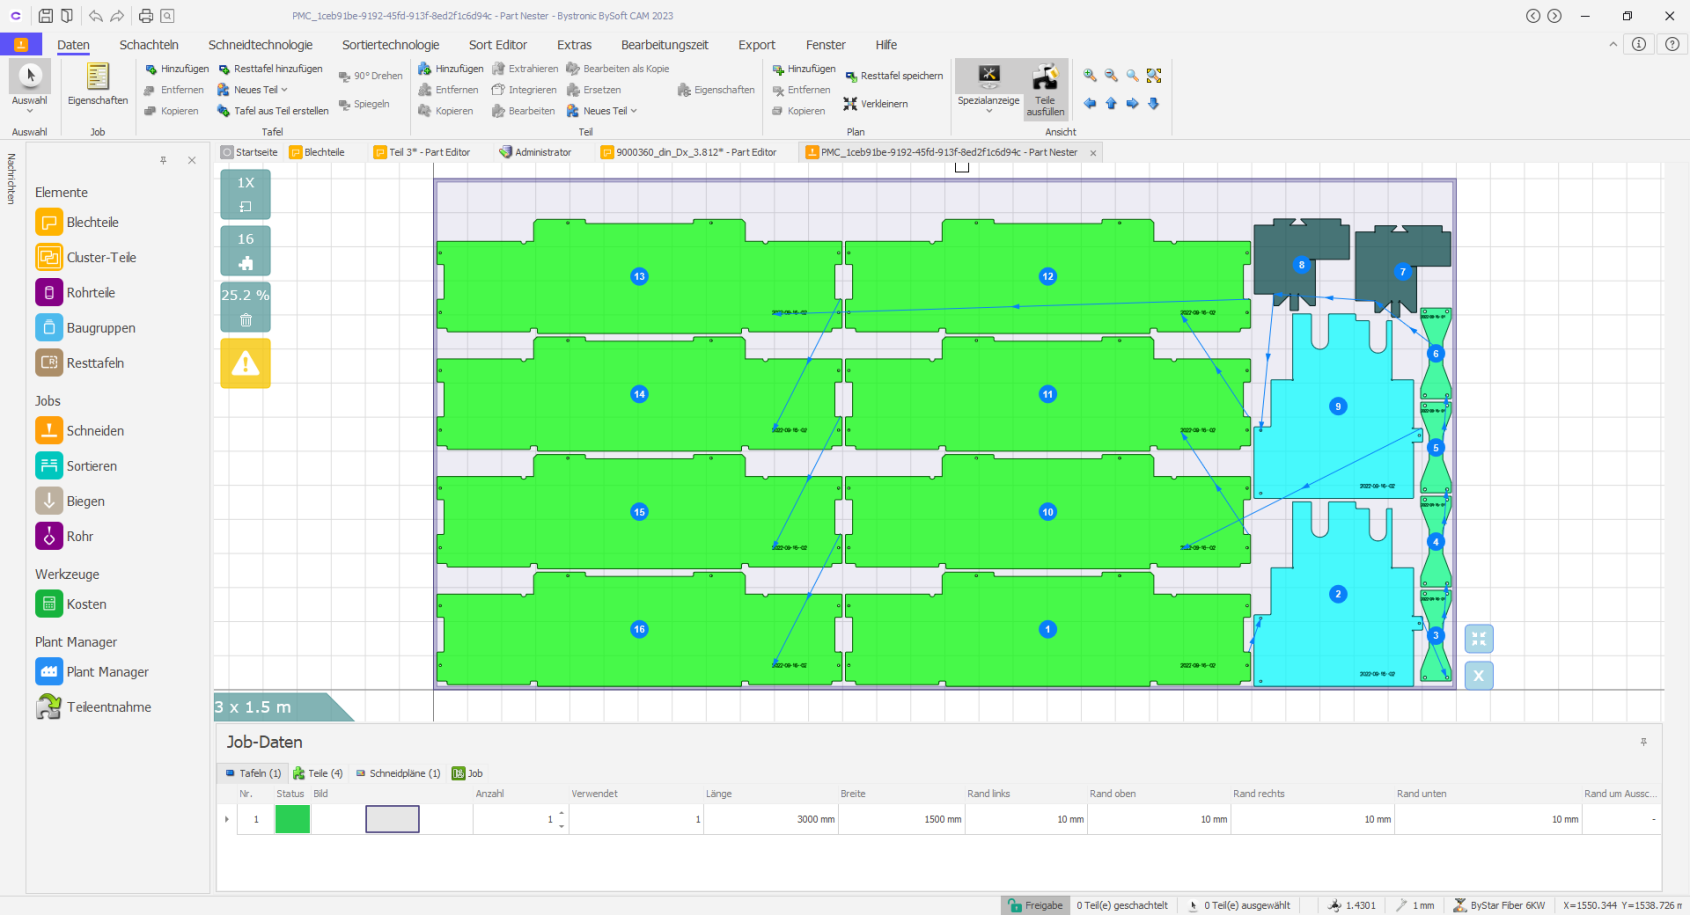Select the Schneiden job icon
The image size is (1690, 915).
(x=49, y=430)
